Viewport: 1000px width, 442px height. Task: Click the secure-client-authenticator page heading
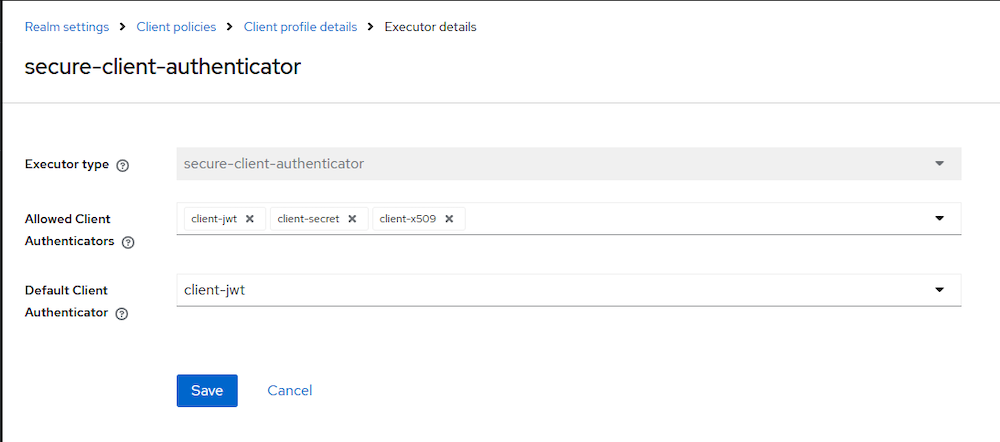tap(163, 67)
